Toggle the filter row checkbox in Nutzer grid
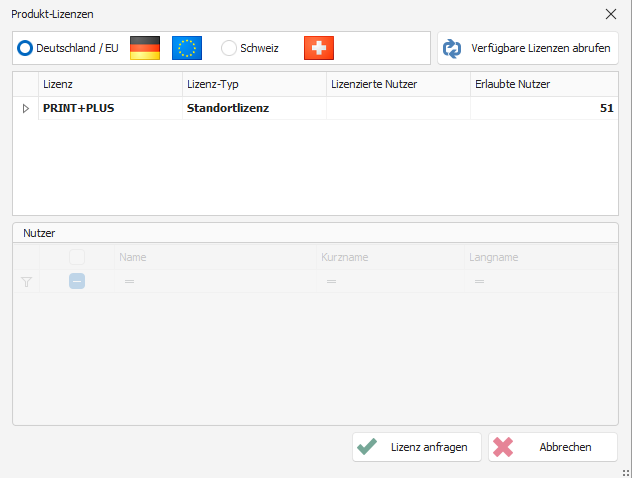Screen dimensions: 632x478 [x=77, y=281]
